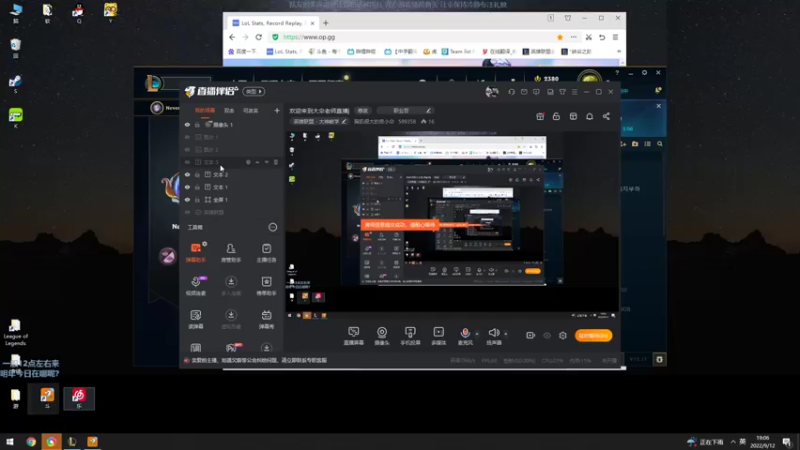Switch to third scene tab
Screen dimensions: 800x450
[x=251, y=110]
